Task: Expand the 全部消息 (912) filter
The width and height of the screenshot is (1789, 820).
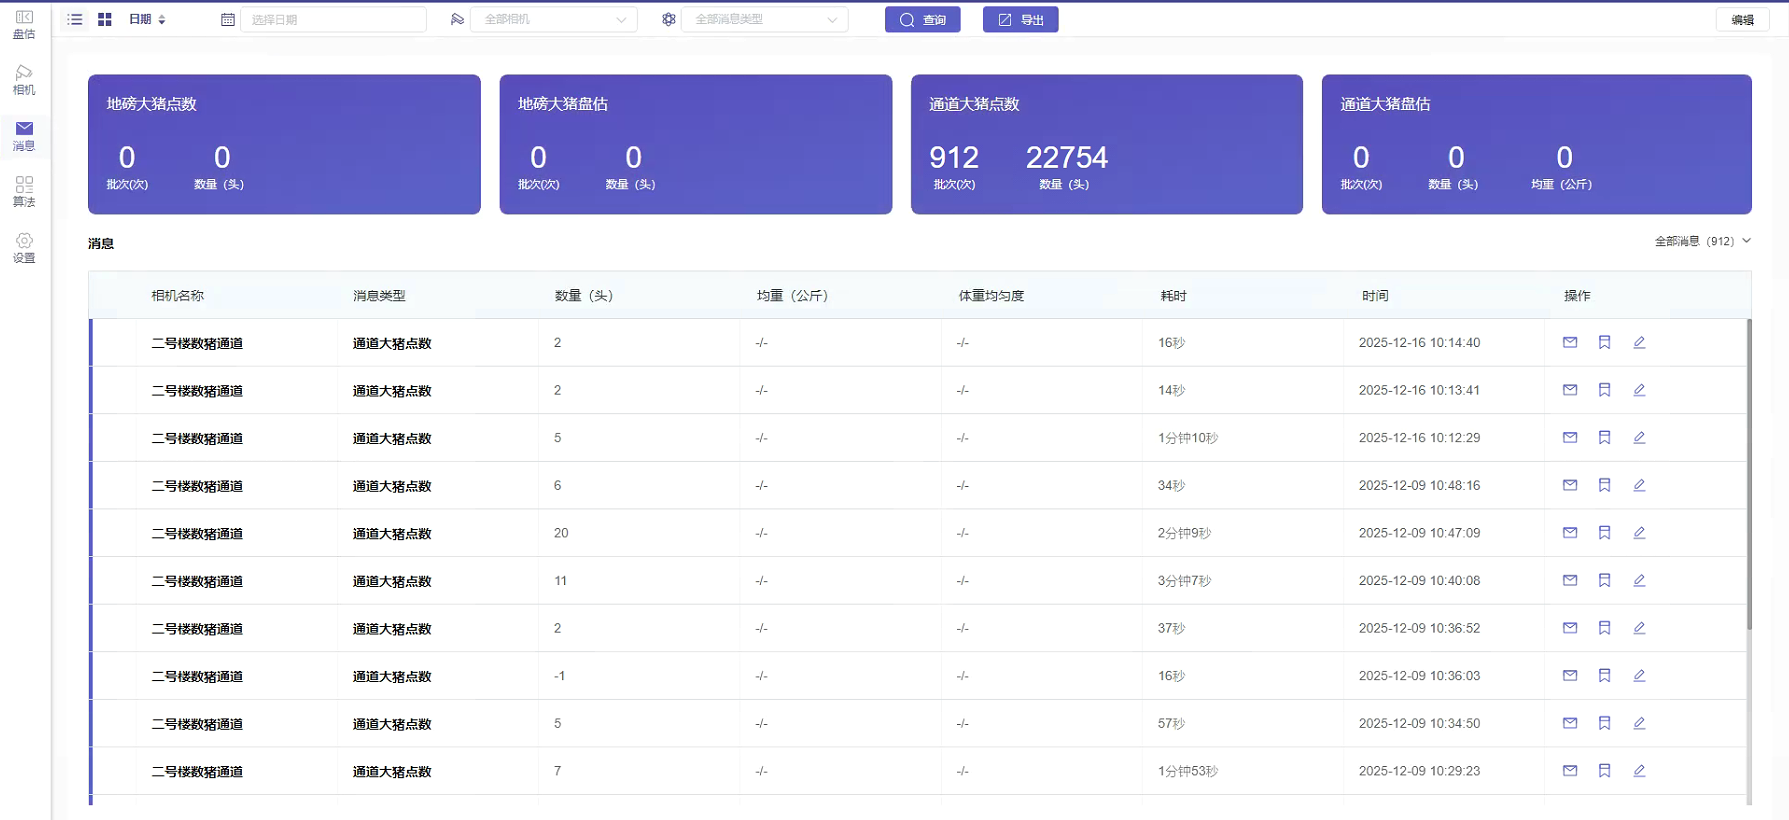Action: (1702, 241)
